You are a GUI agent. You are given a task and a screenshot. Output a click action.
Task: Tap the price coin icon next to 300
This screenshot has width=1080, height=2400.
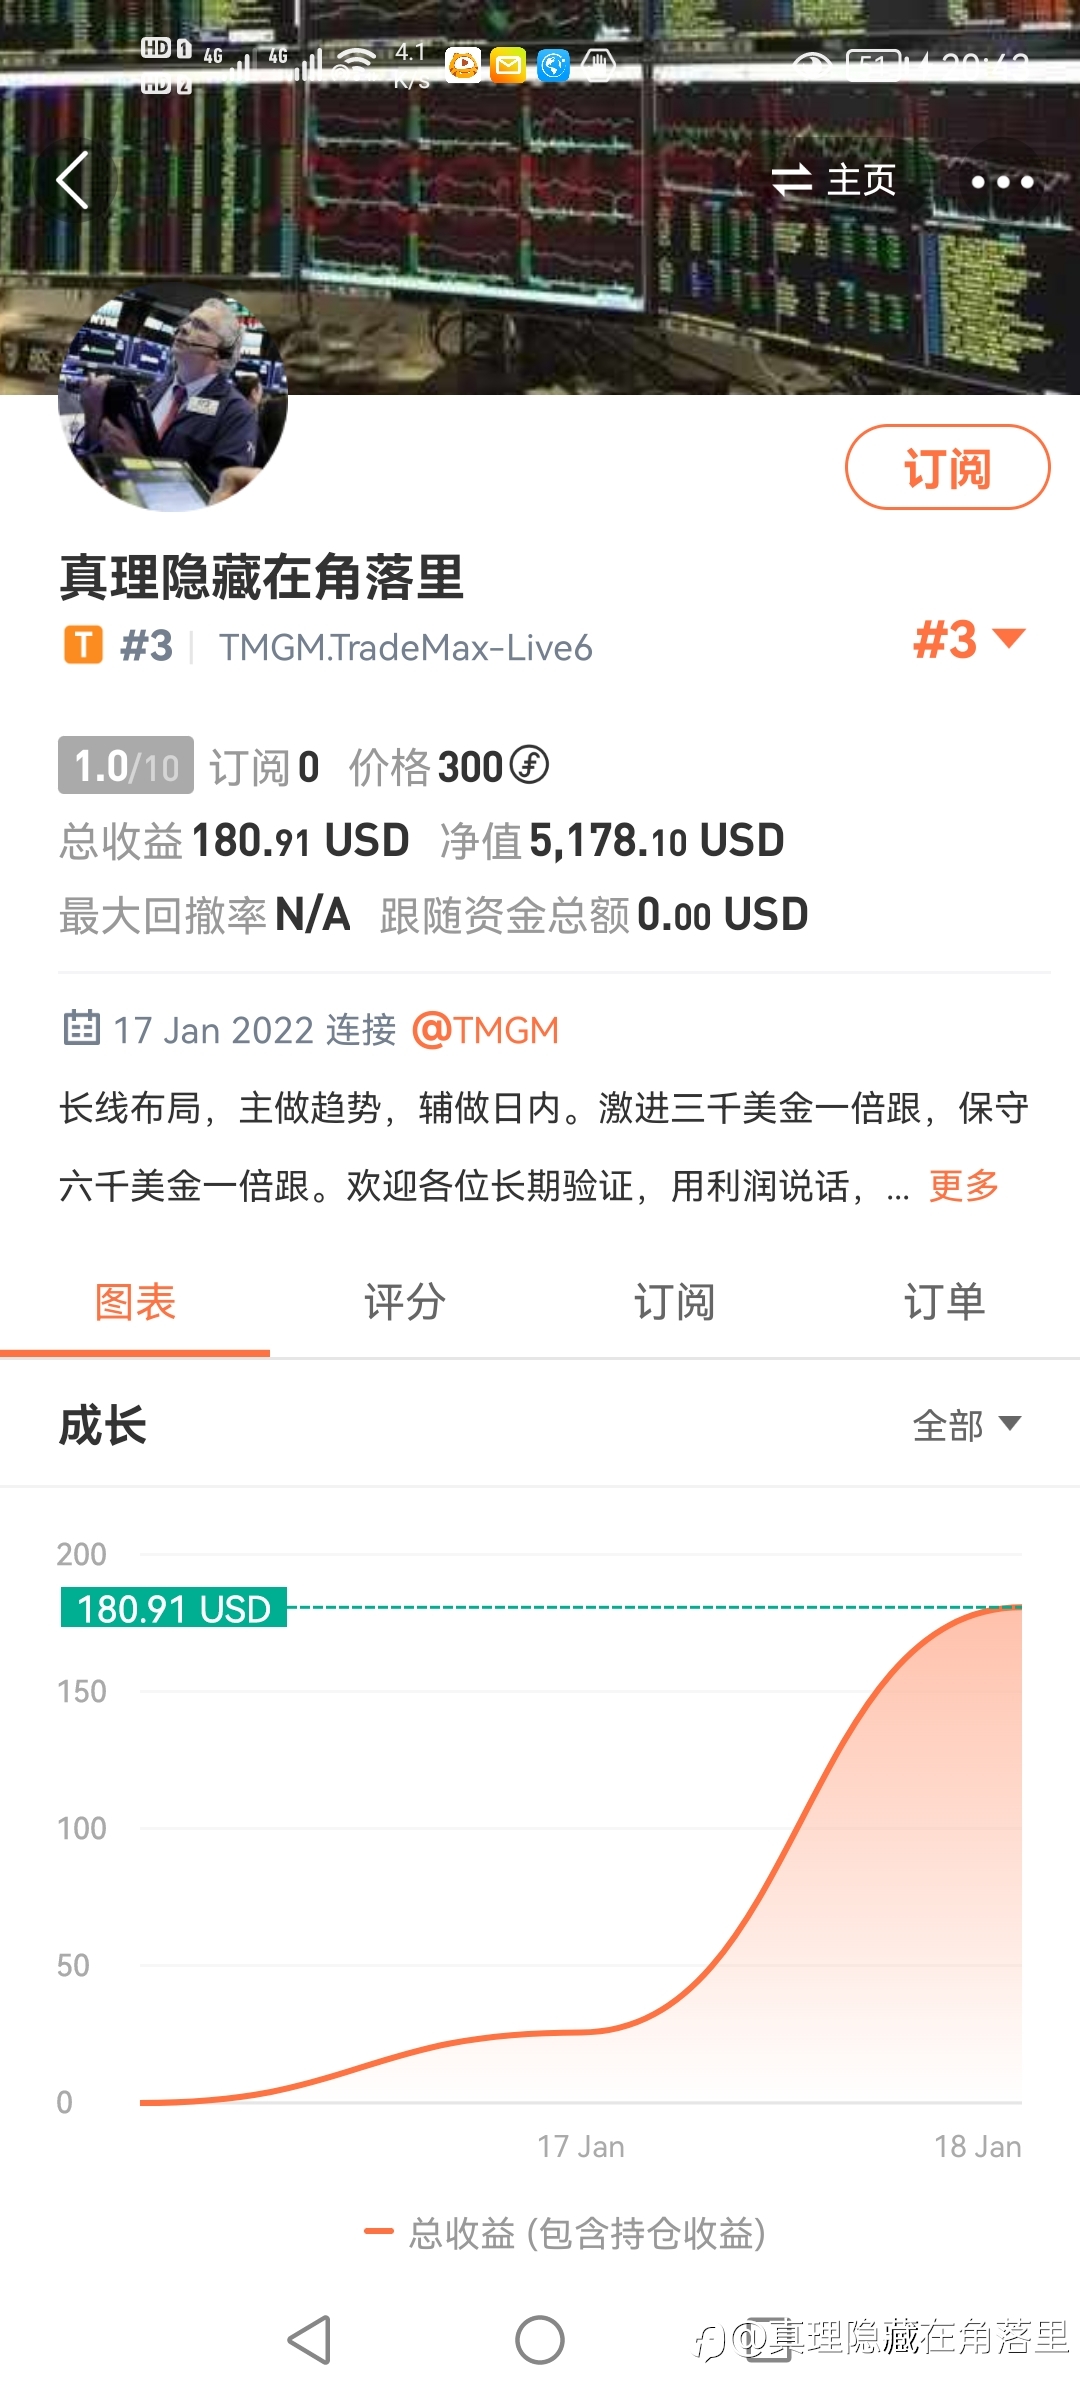(529, 765)
